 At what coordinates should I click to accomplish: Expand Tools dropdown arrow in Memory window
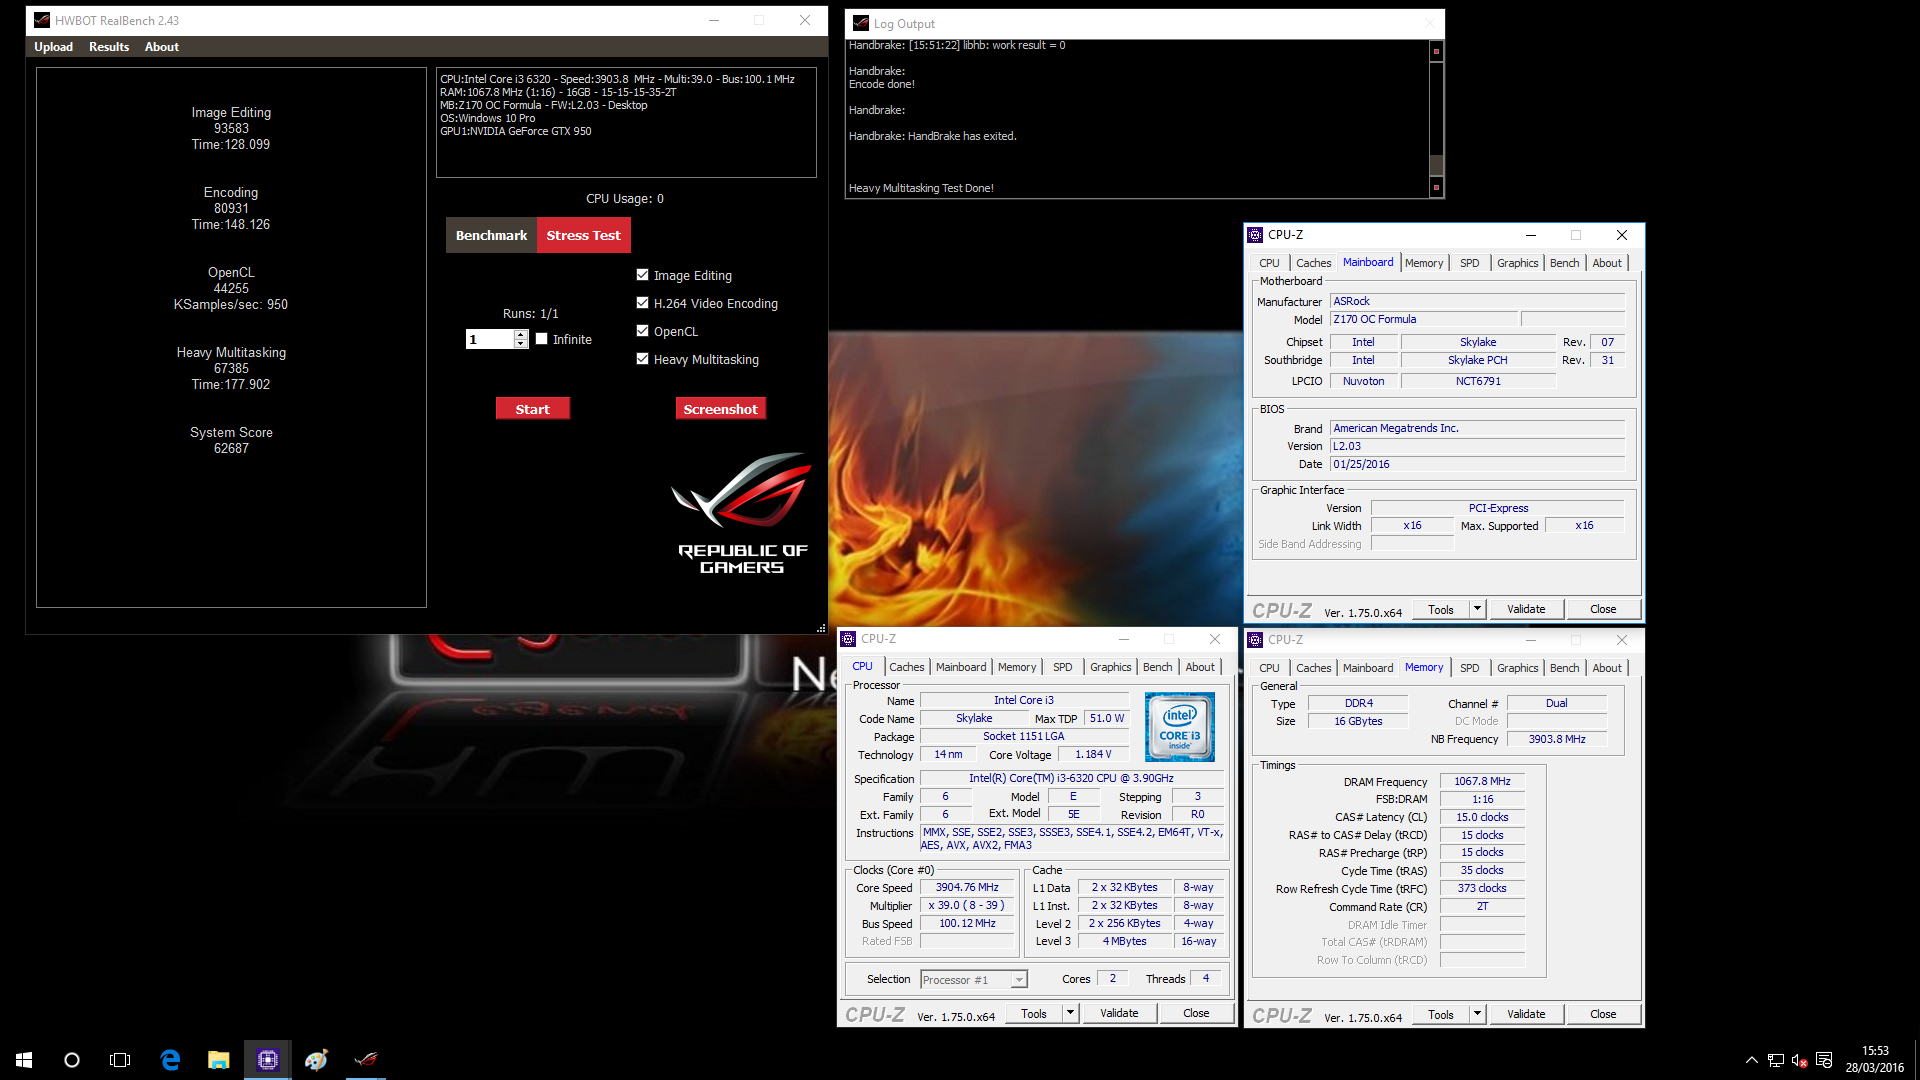pyautogui.click(x=1477, y=1013)
